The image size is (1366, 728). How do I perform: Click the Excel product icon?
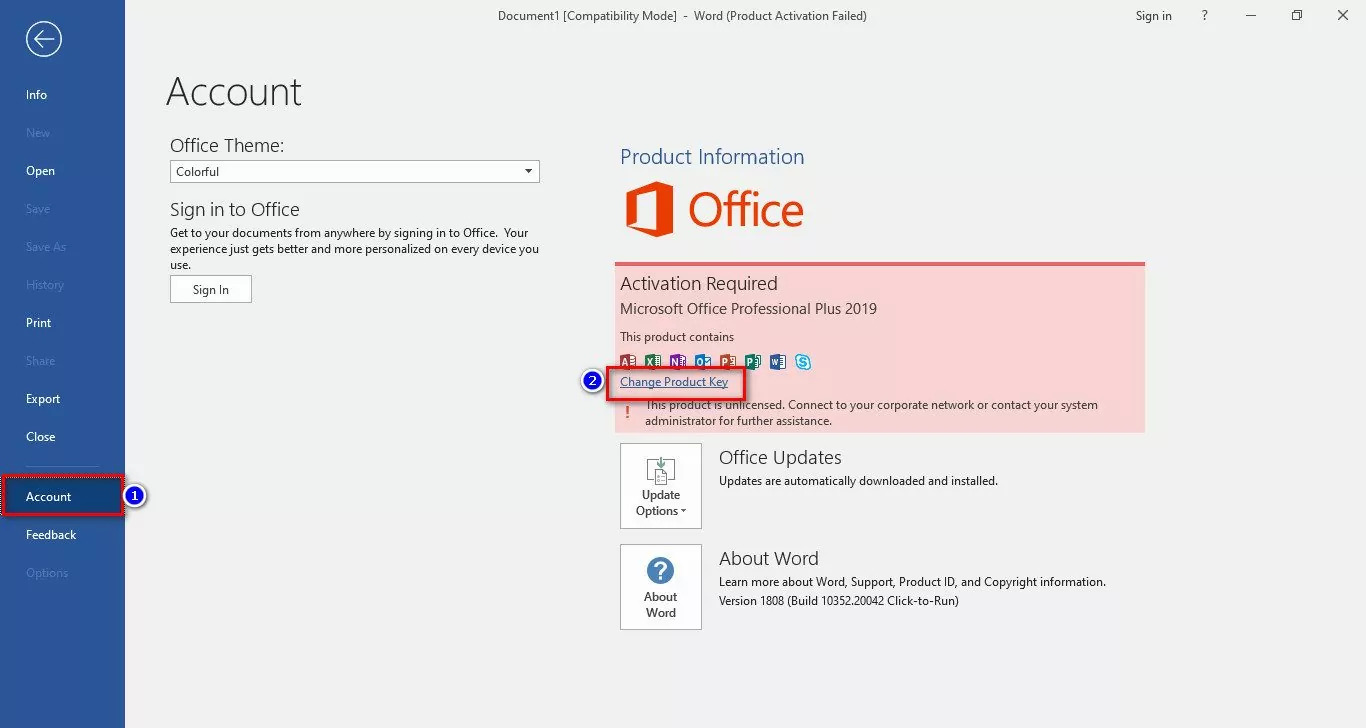coord(653,362)
